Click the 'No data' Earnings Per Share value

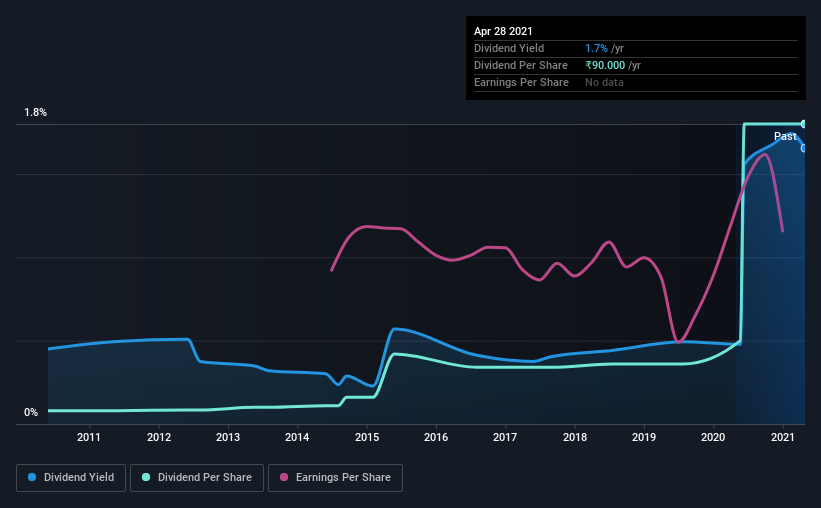click(x=604, y=82)
